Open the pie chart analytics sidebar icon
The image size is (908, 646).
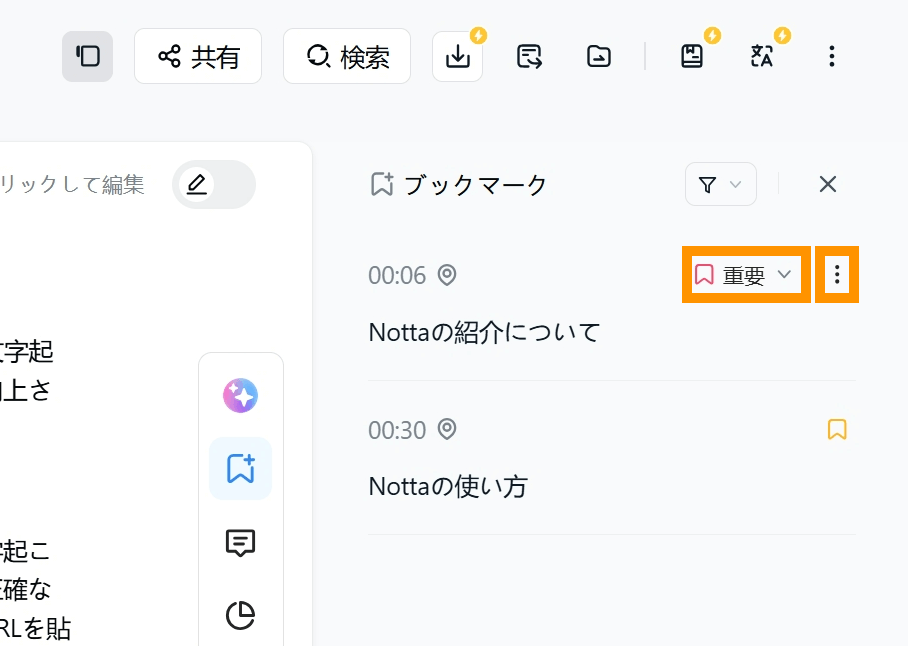pos(240,615)
